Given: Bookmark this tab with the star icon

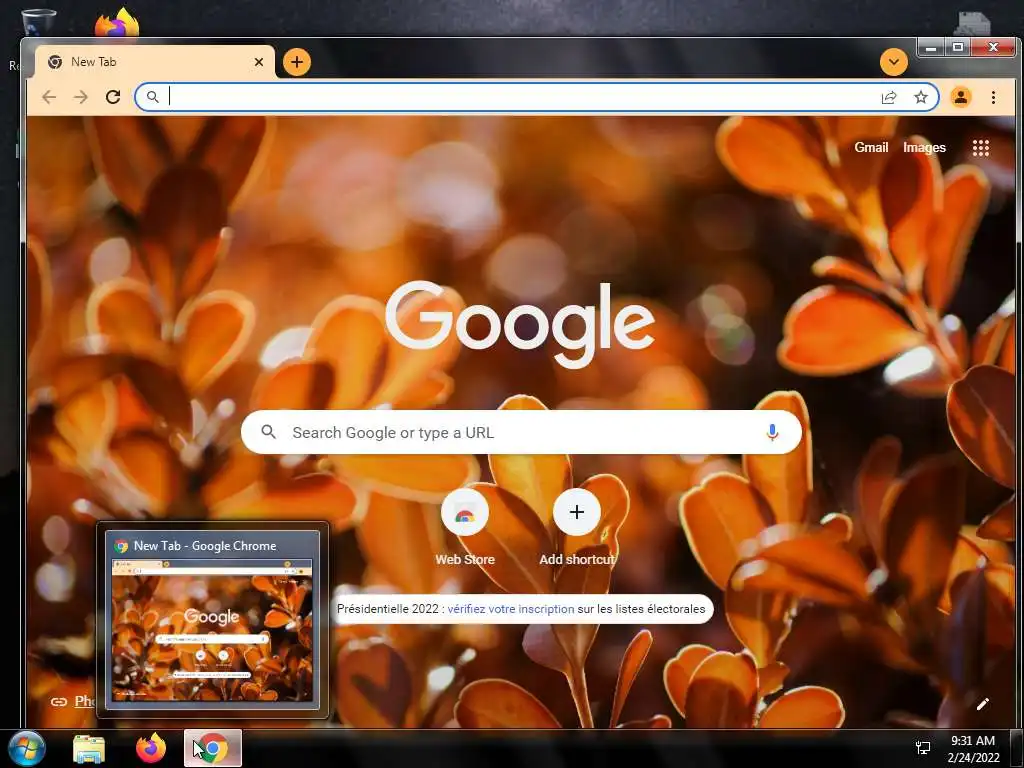Looking at the screenshot, I should point(921,97).
